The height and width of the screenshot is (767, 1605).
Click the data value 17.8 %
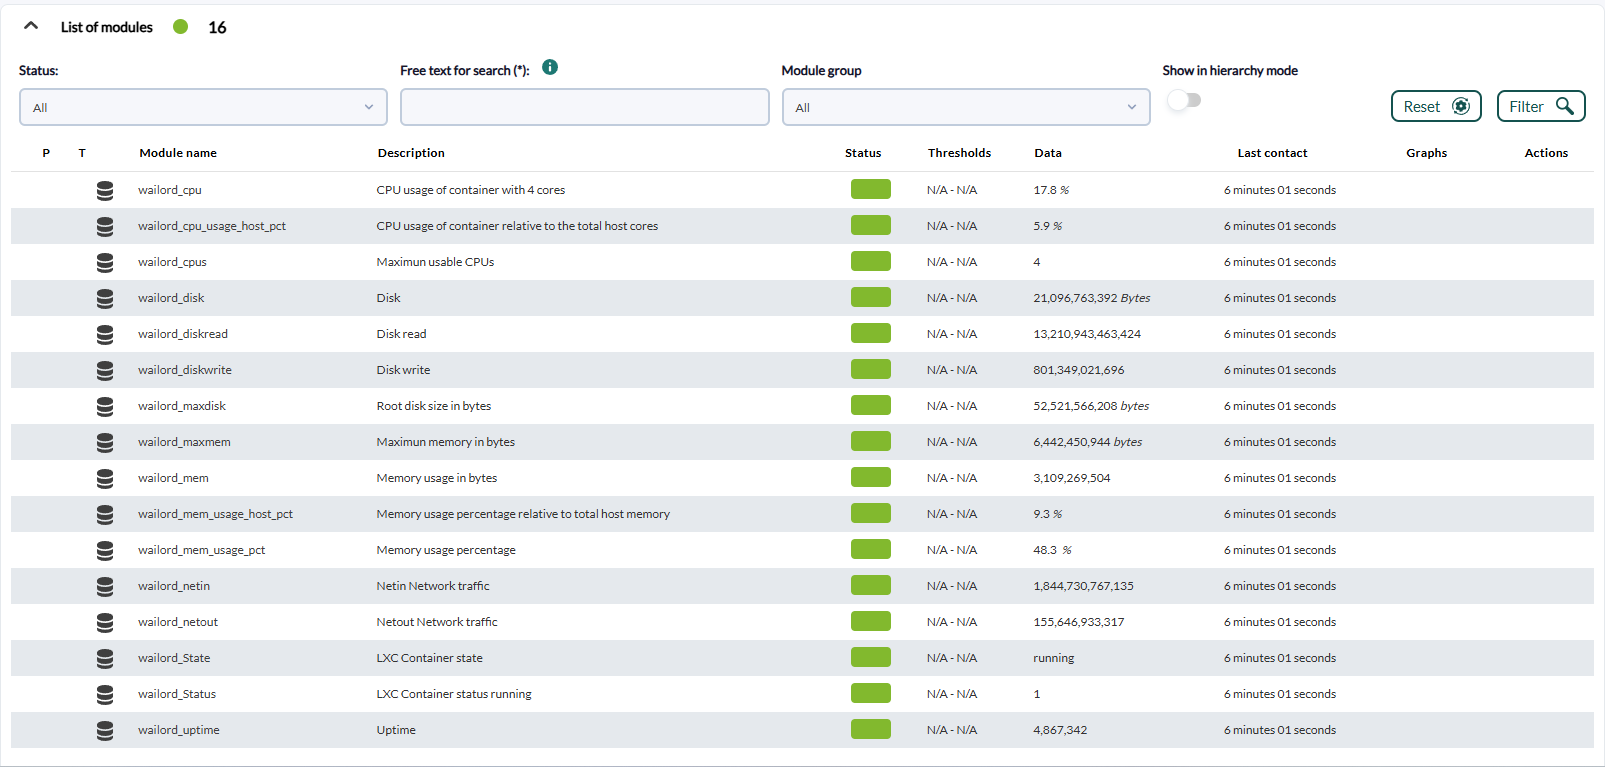coord(1051,190)
